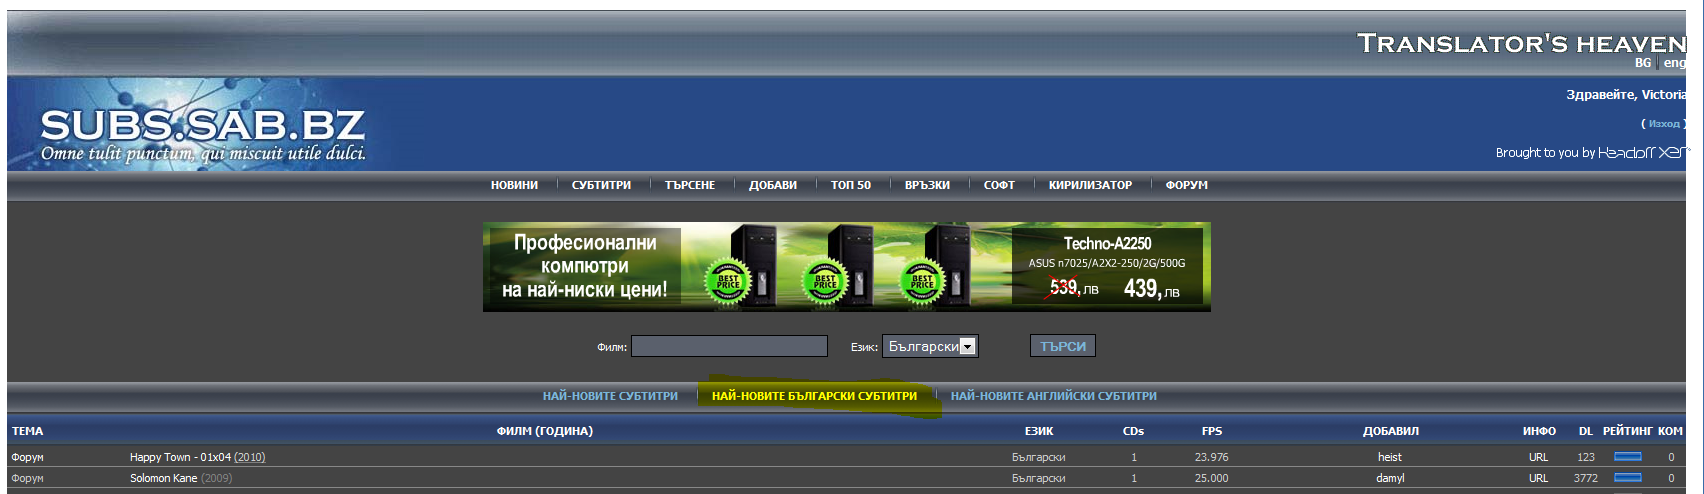Click the КОМ column header

1670,431
